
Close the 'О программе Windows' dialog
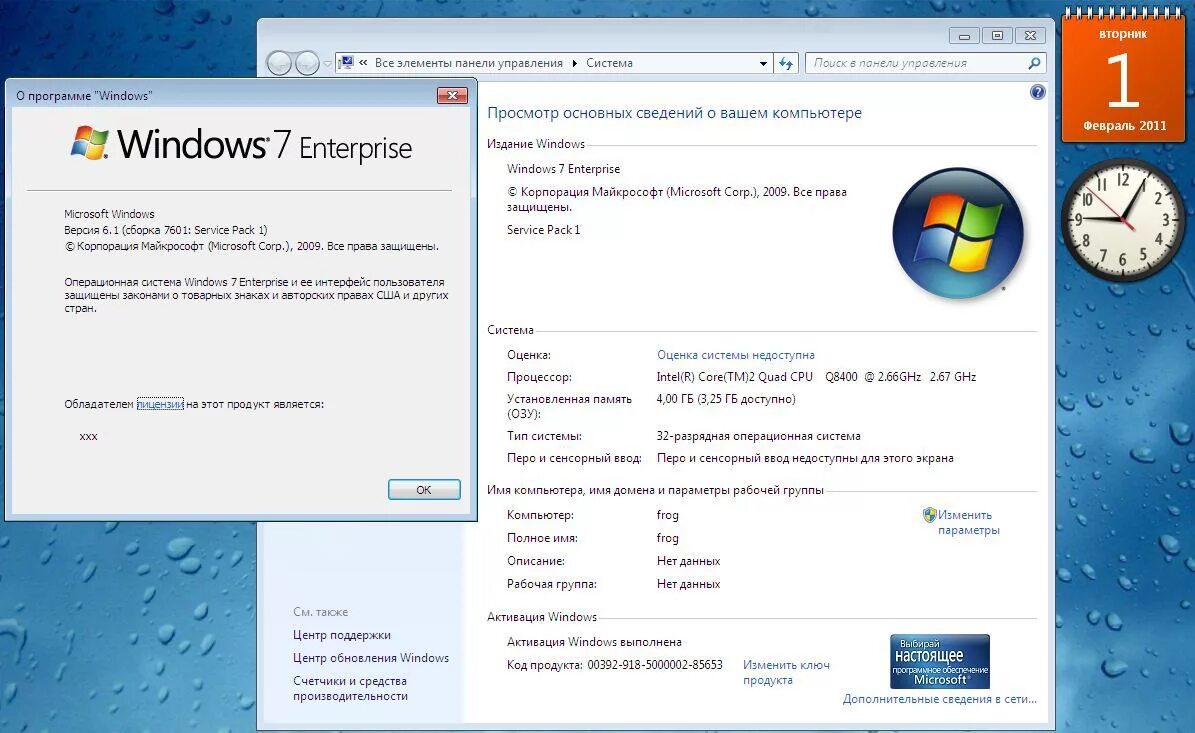click(x=452, y=95)
